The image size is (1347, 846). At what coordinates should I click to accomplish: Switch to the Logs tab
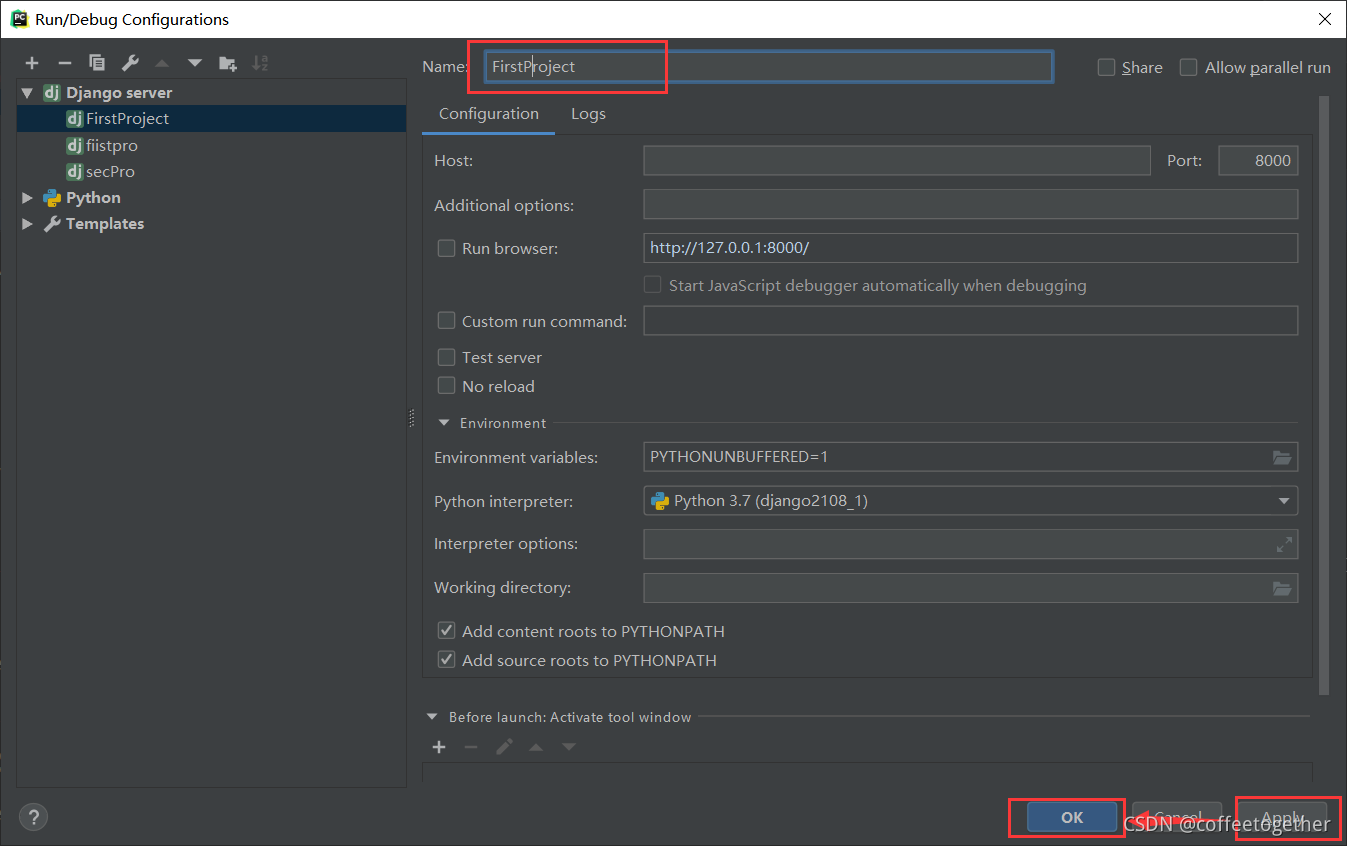click(x=588, y=114)
